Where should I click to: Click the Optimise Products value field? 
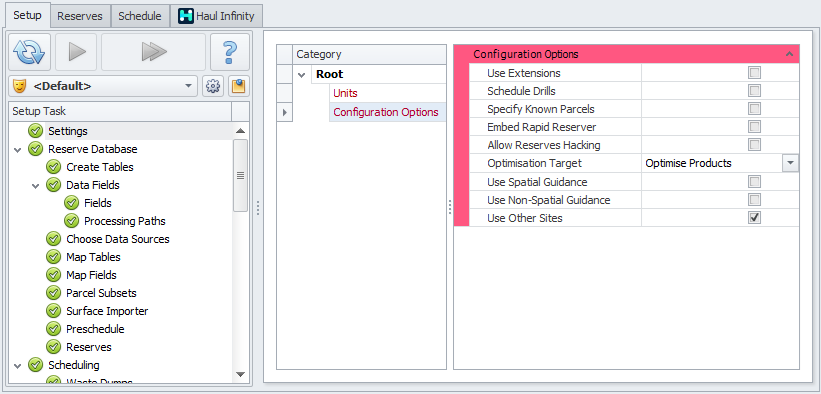click(x=713, y=163)
